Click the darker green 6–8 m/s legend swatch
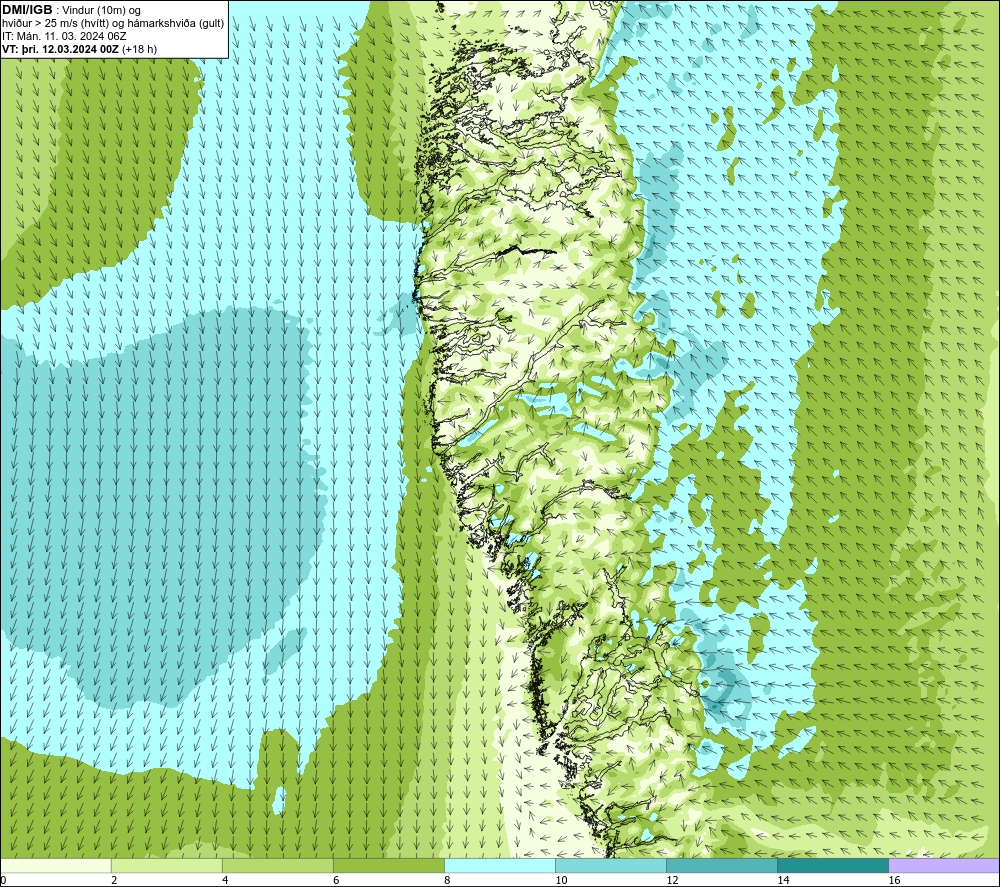The width and height of the screenshot is (1000, 887). 389,865
